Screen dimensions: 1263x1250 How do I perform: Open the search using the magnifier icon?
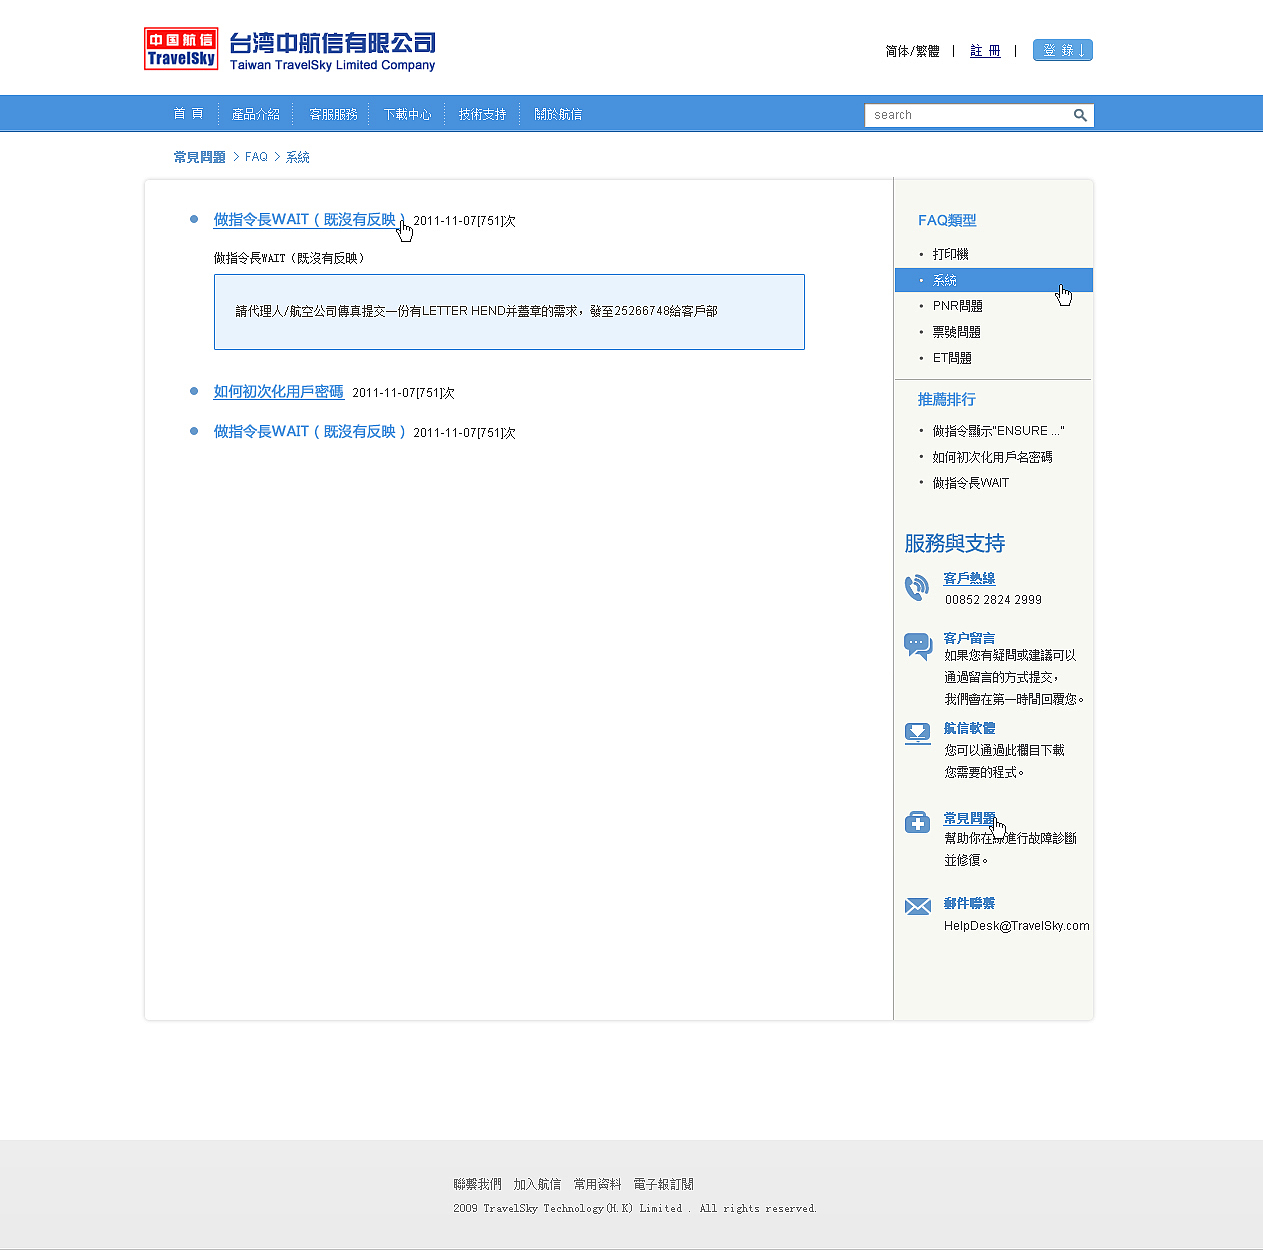[x=1080, y=115]
